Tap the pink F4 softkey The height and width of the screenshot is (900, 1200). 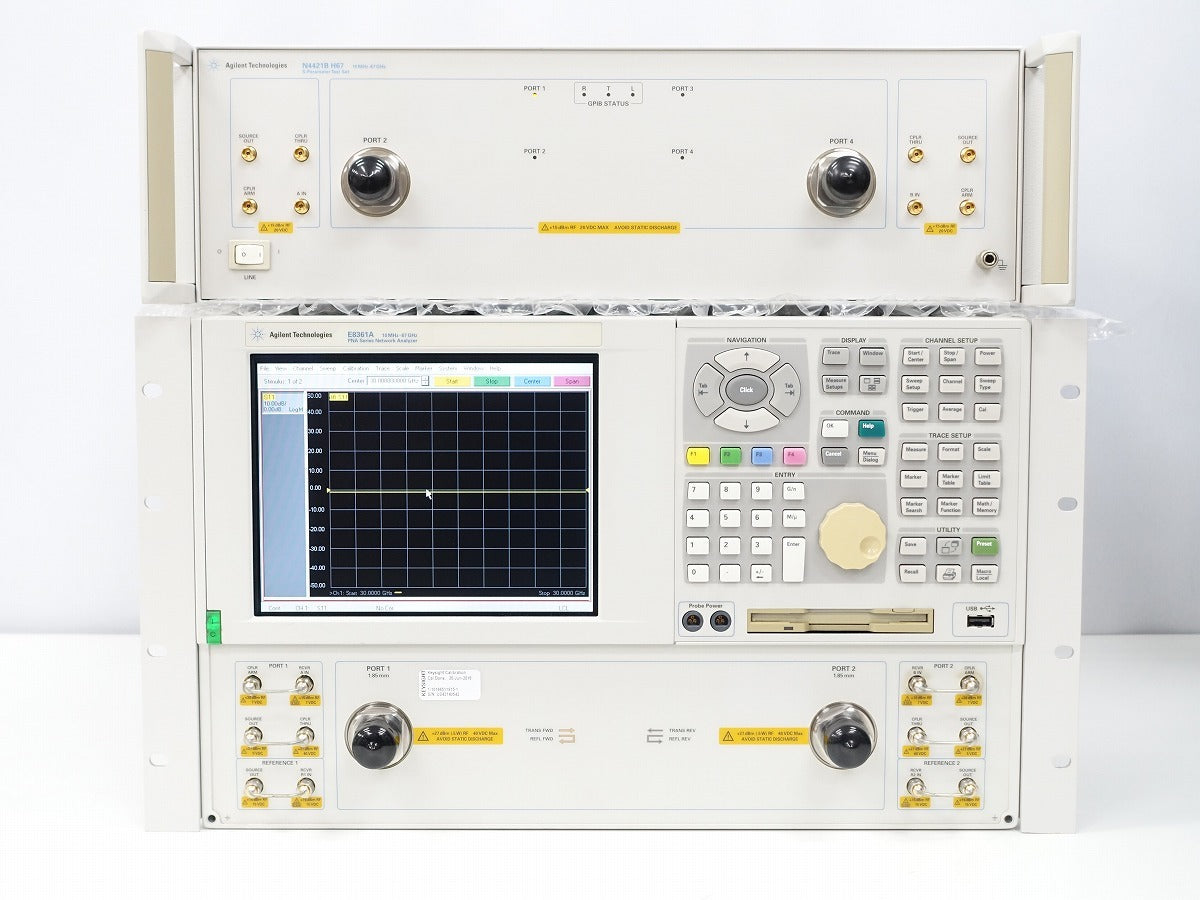[794, 456]
